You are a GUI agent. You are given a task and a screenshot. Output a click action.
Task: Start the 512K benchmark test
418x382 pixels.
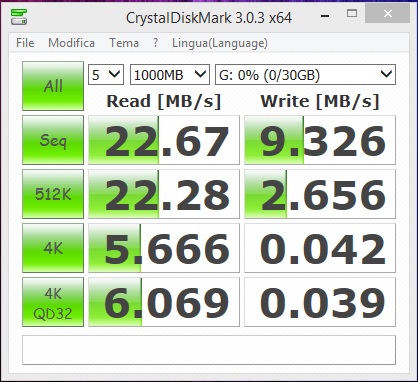[x=53, y=194]
